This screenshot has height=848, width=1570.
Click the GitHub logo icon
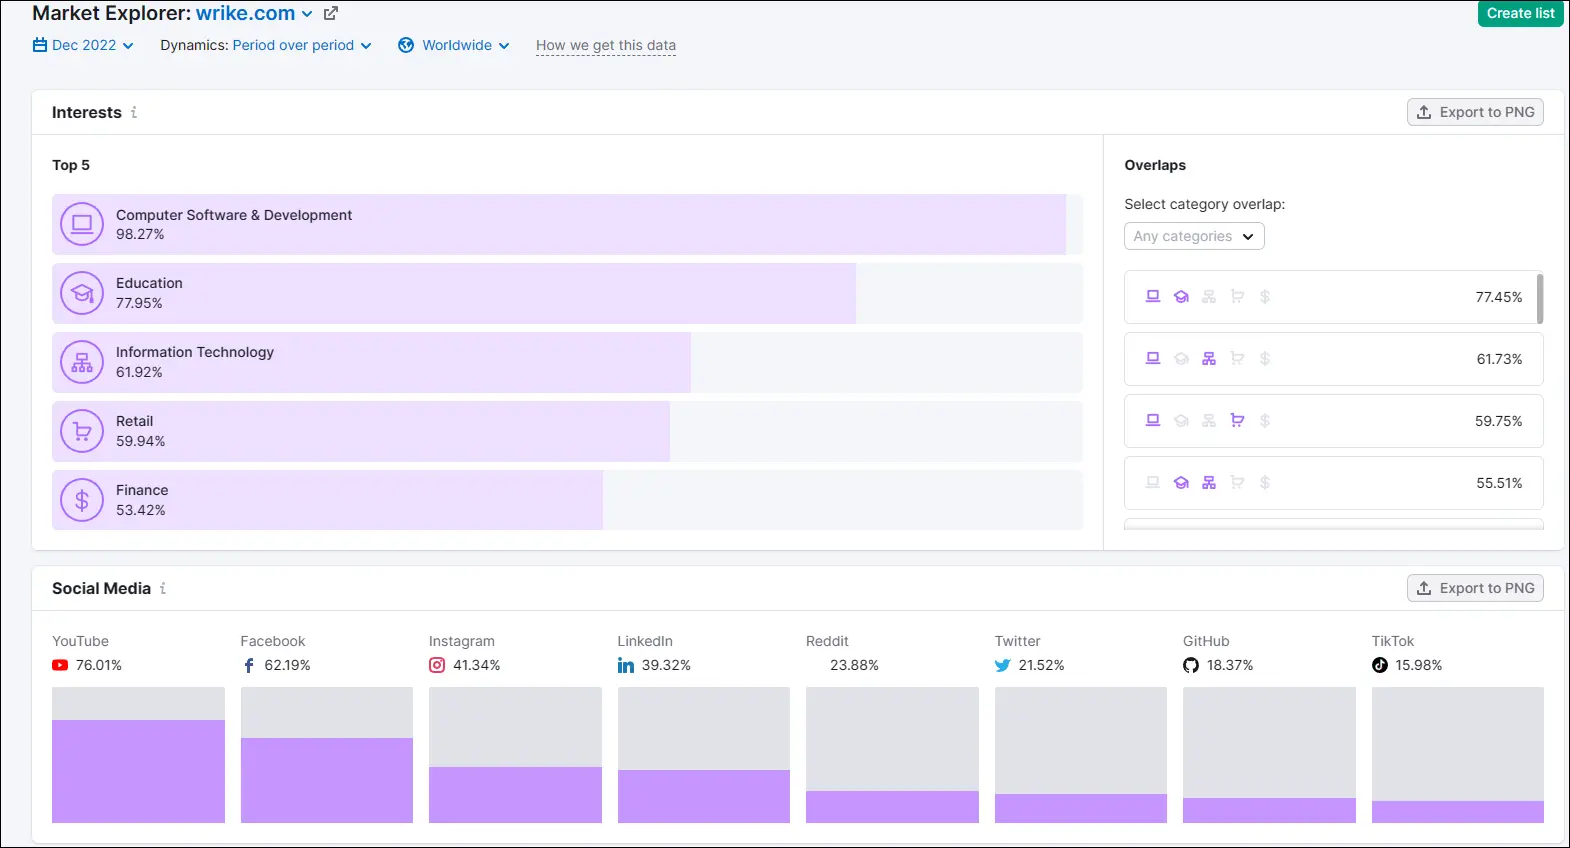(x=1191, y=665)
